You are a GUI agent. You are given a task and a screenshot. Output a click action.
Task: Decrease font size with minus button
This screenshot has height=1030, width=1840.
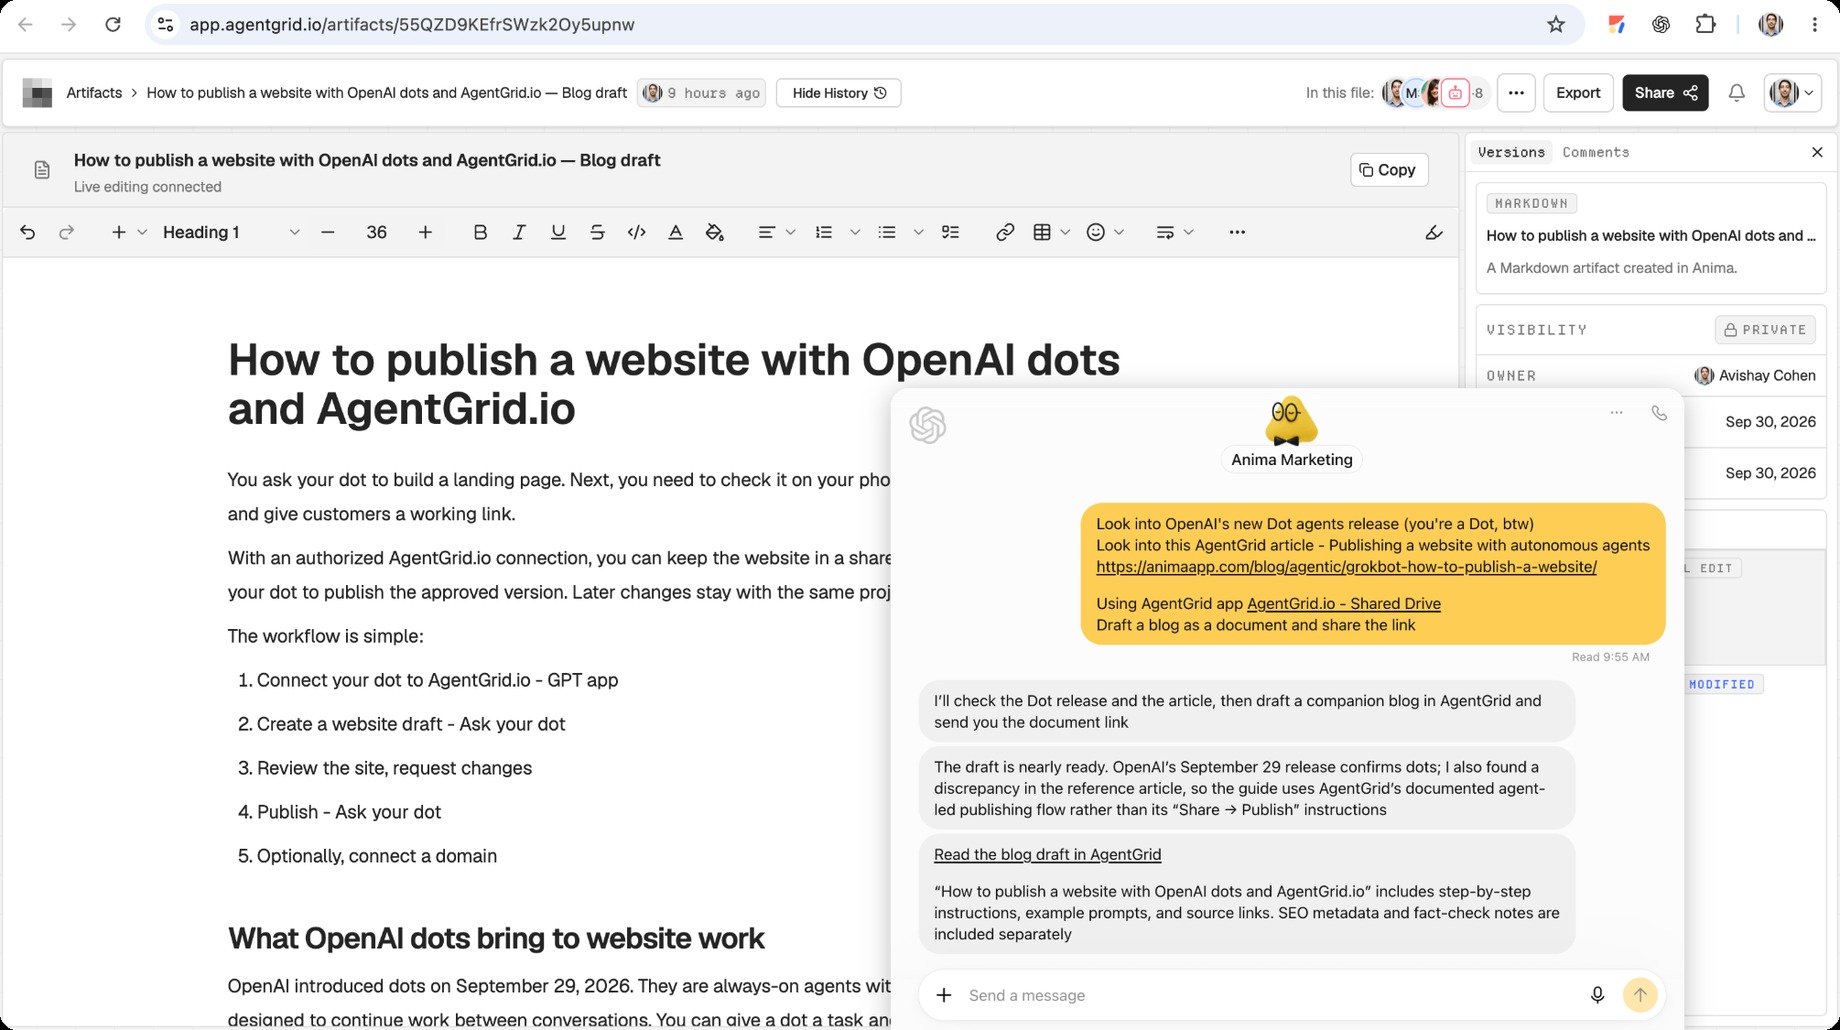pos(327,232)
